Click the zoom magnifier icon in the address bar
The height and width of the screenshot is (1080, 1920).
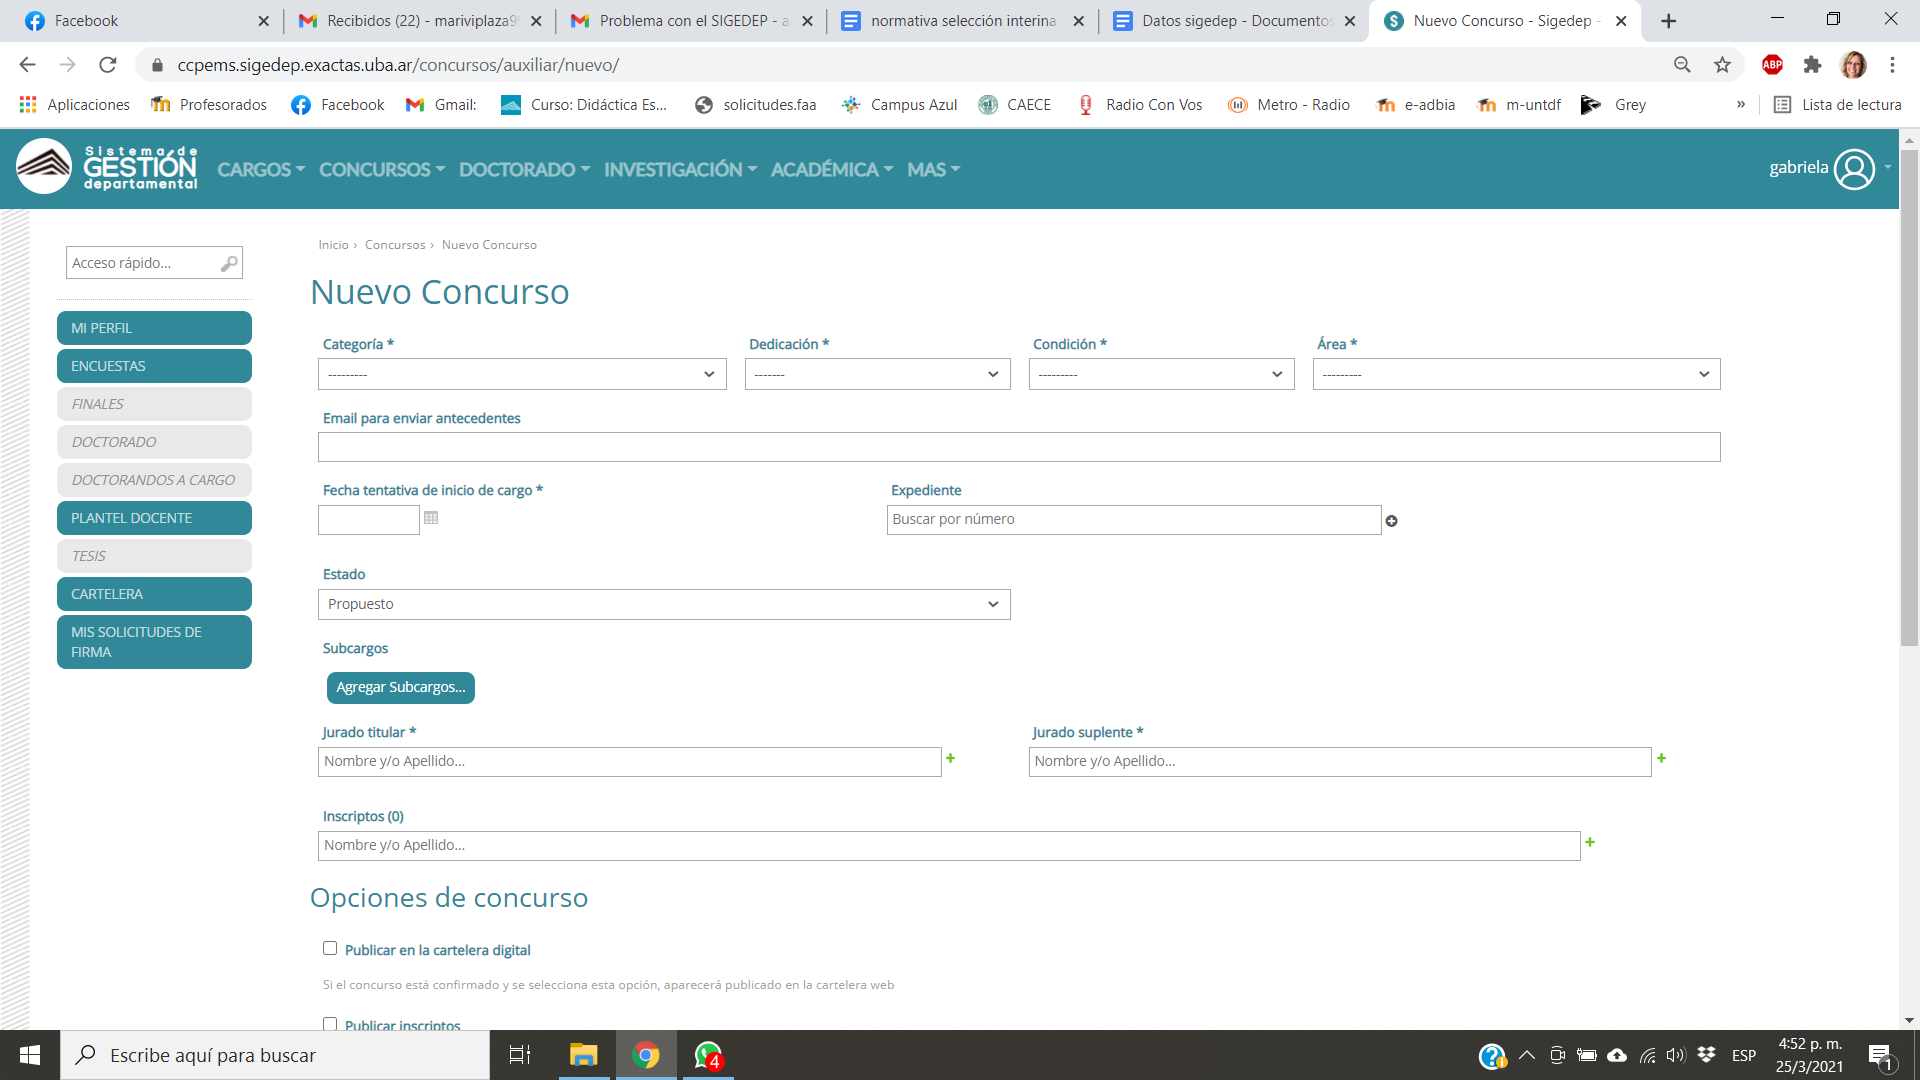click(x=1682, y=65)
